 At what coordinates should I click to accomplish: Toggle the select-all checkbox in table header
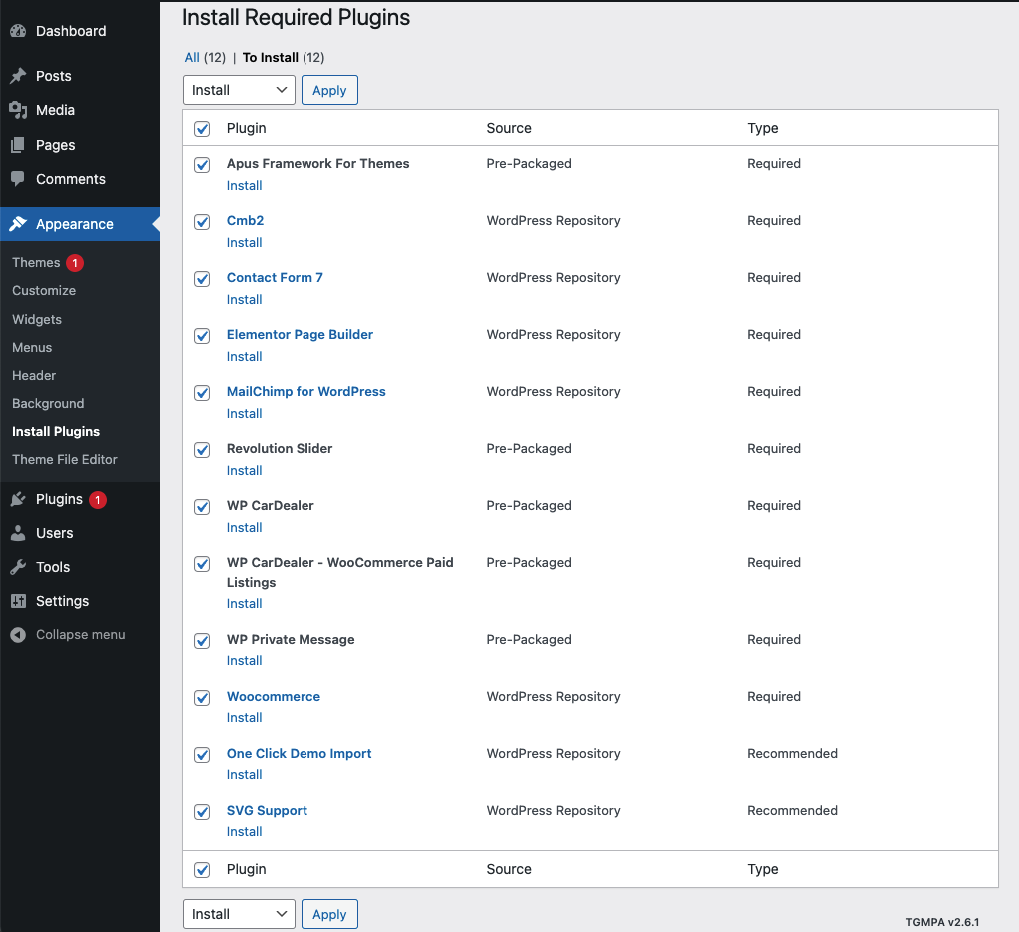point(202,129)
